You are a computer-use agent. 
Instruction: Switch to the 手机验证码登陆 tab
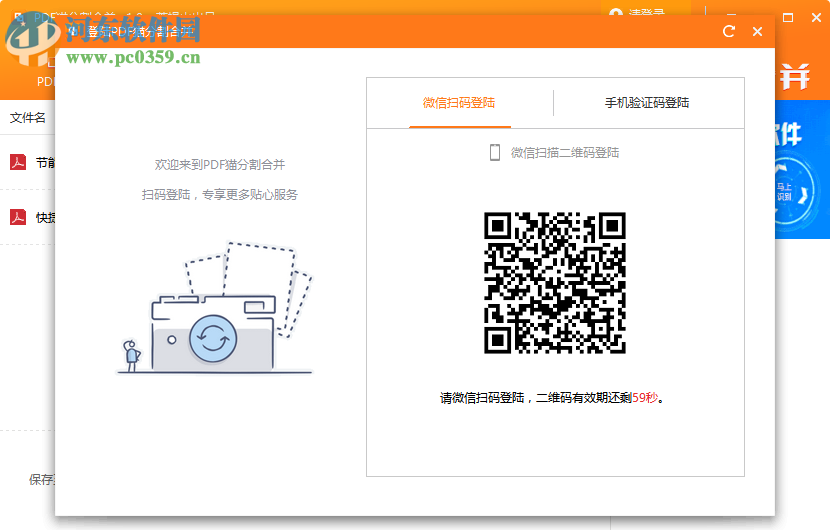pos(646,103)
